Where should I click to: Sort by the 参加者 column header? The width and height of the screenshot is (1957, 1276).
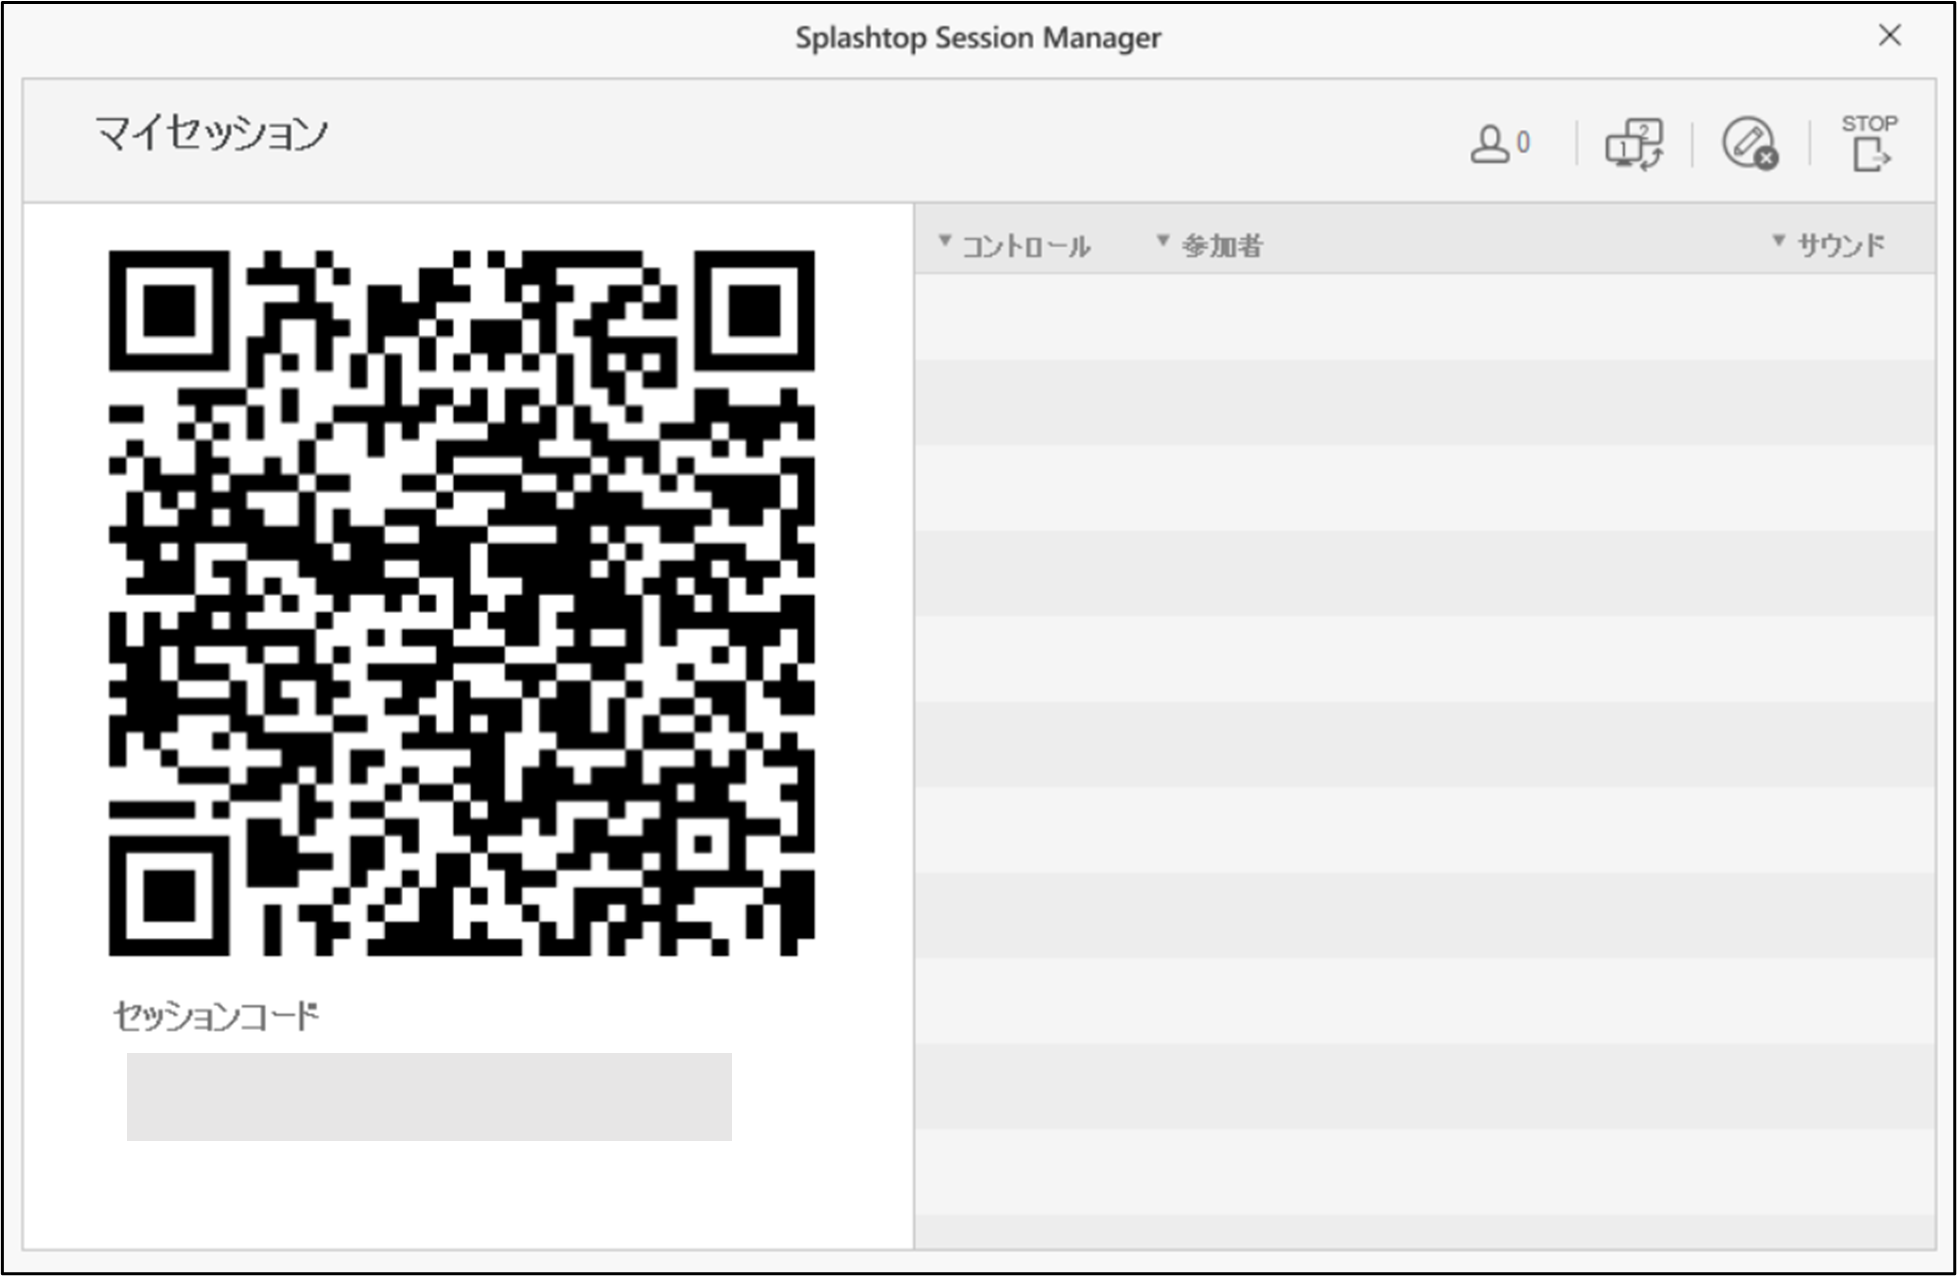pos(1210,245)
